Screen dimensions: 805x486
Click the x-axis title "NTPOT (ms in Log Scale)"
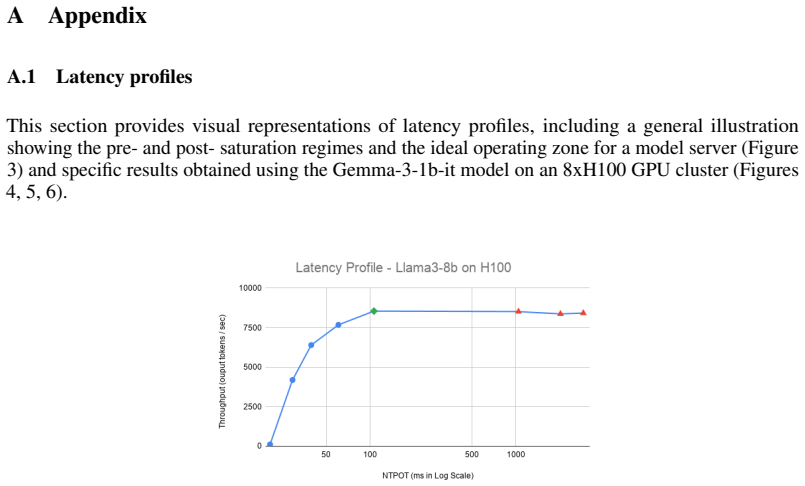tap(428, 476)
